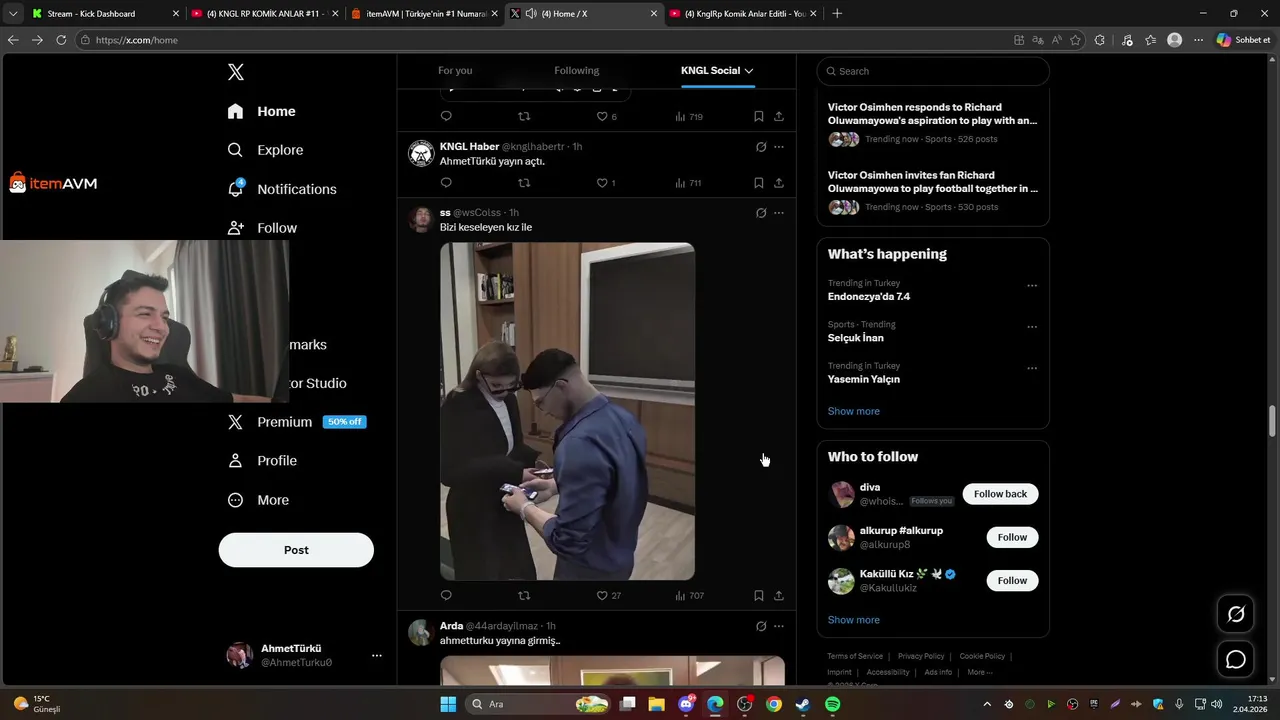
Task: Repost the ss post
Action: [524, 595]
